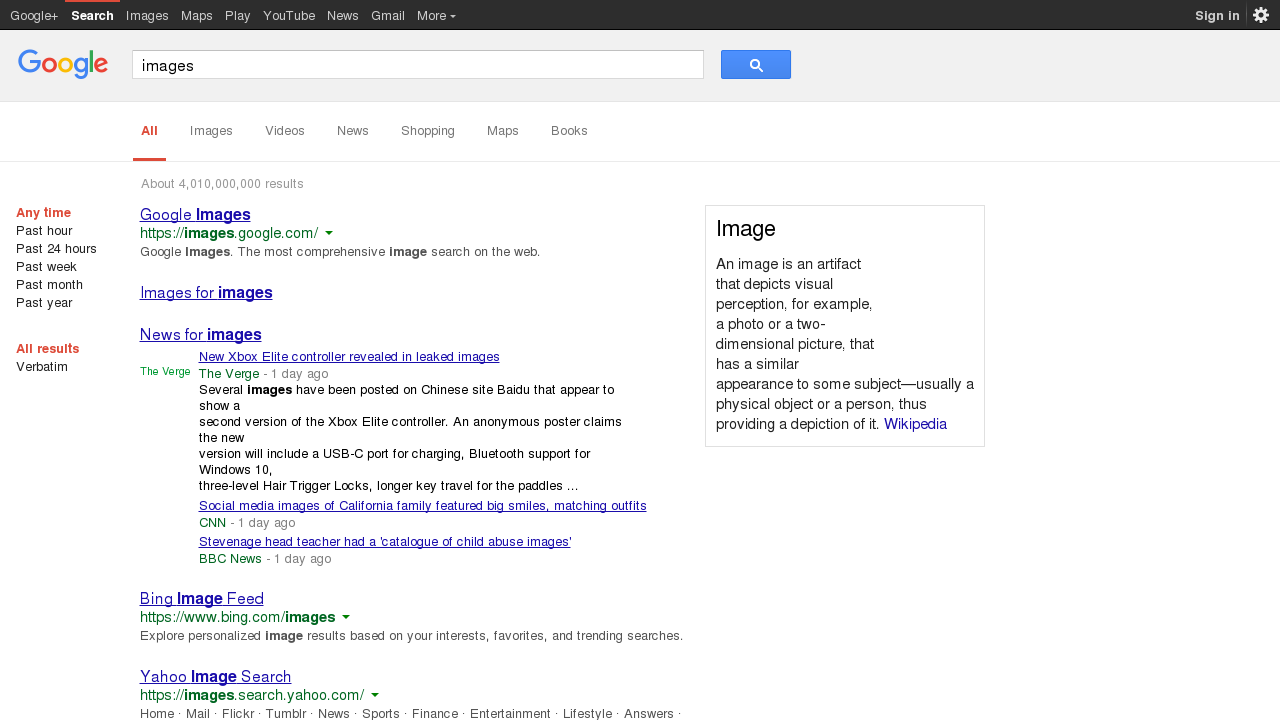Click the Sign in link
1280x720 pixels.
click(x=1217, y=15)
